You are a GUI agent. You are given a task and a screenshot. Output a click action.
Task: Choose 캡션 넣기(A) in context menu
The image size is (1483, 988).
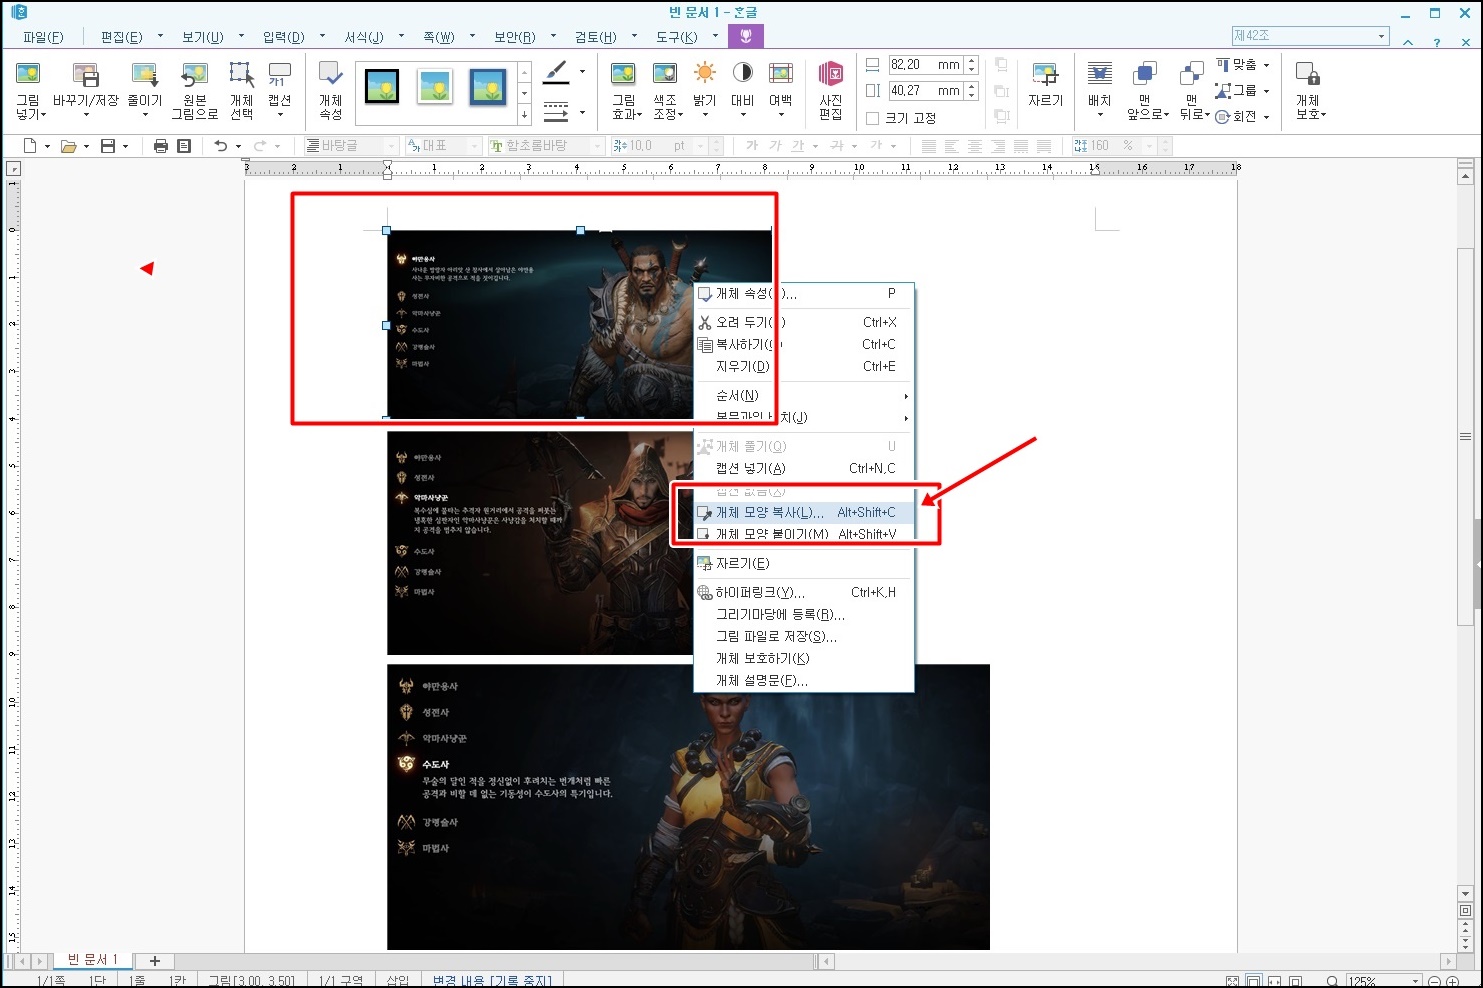(804, 468)
